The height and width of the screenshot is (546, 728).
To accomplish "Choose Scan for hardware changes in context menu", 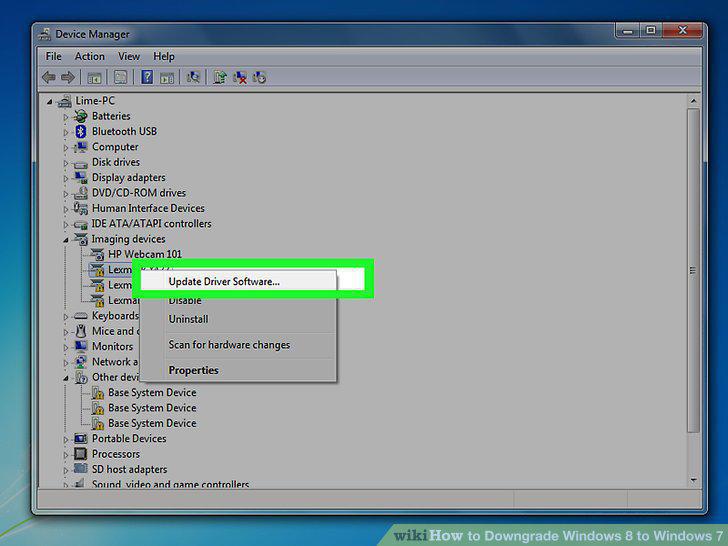I will pos(238,344).
